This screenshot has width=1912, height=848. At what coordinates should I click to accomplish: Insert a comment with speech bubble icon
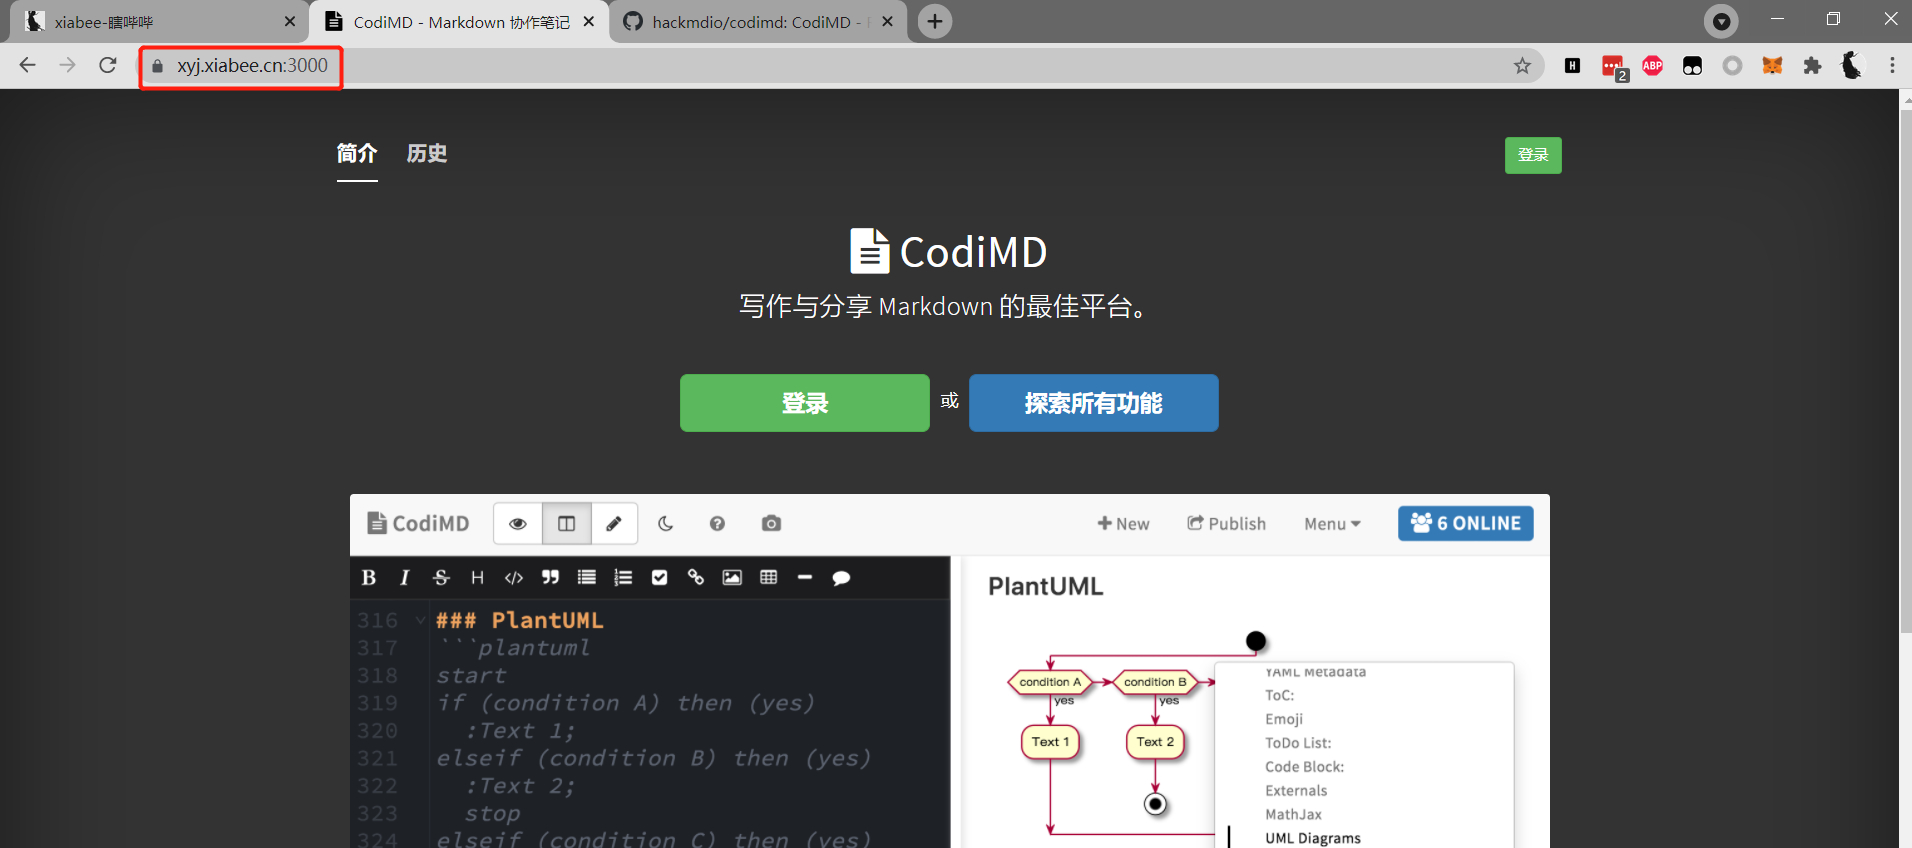coord(841,577)
